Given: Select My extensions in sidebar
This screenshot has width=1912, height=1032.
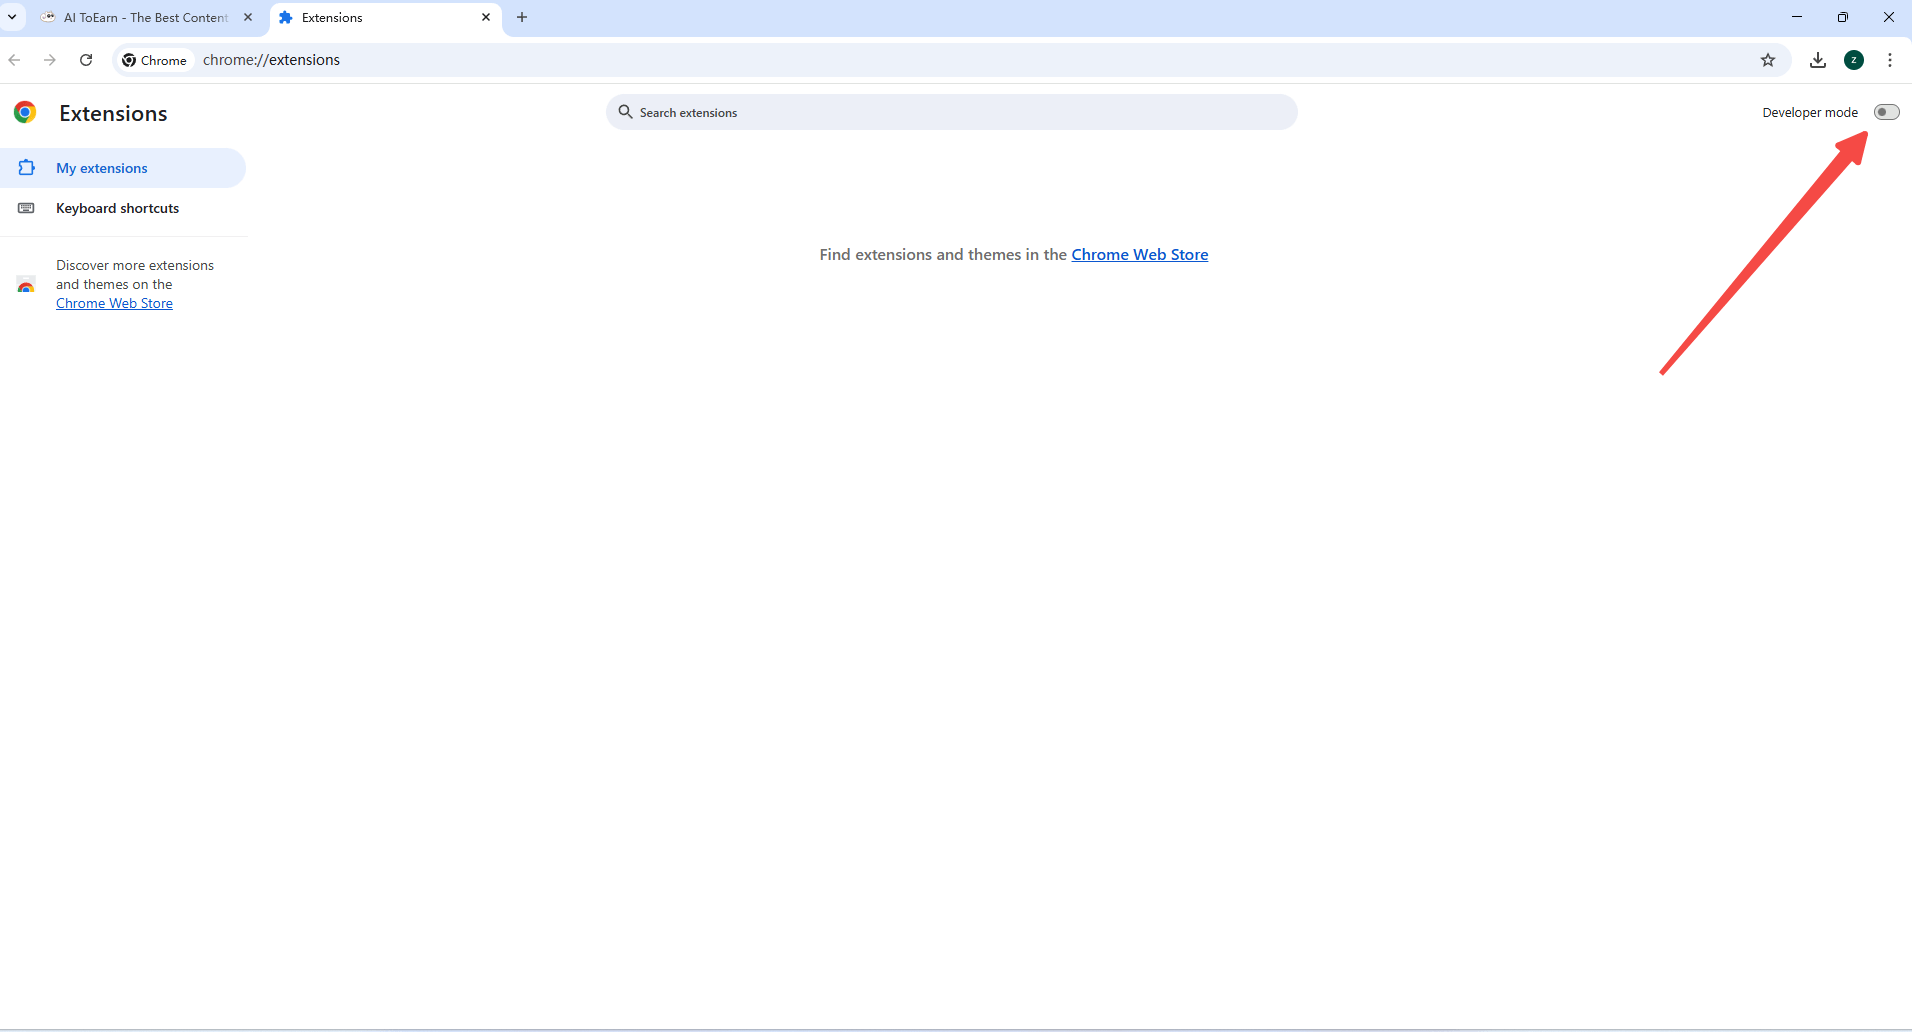Looking at the screenshot, I should (x=102, y=168).
